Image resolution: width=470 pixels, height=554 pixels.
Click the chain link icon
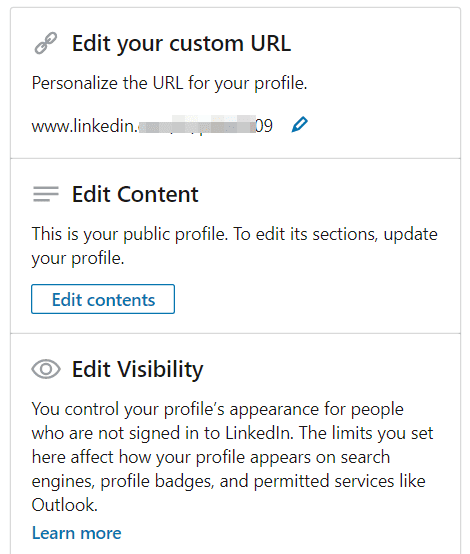[46, 43]
